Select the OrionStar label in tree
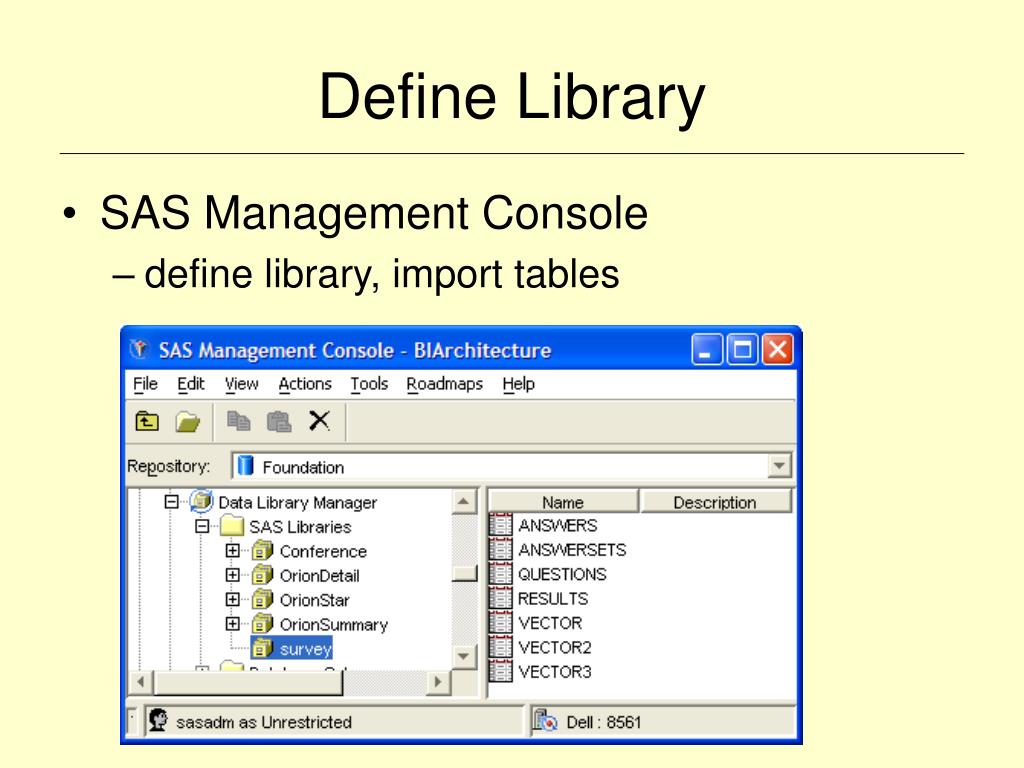The height and width of the screenshot is (768, 1024). point(314,600)
